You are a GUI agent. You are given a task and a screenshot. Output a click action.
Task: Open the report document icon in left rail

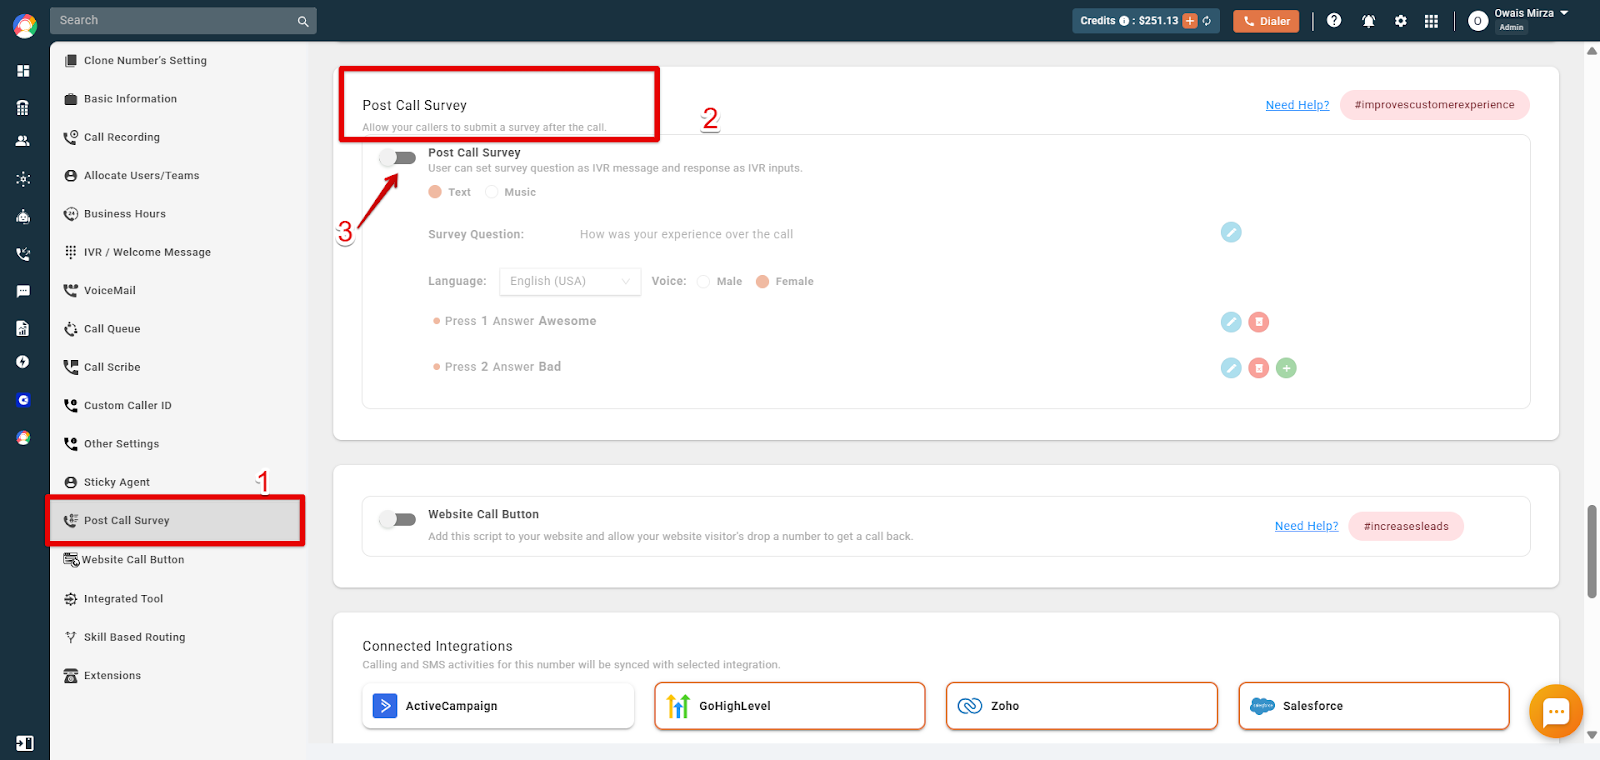(x=23, y=328)
